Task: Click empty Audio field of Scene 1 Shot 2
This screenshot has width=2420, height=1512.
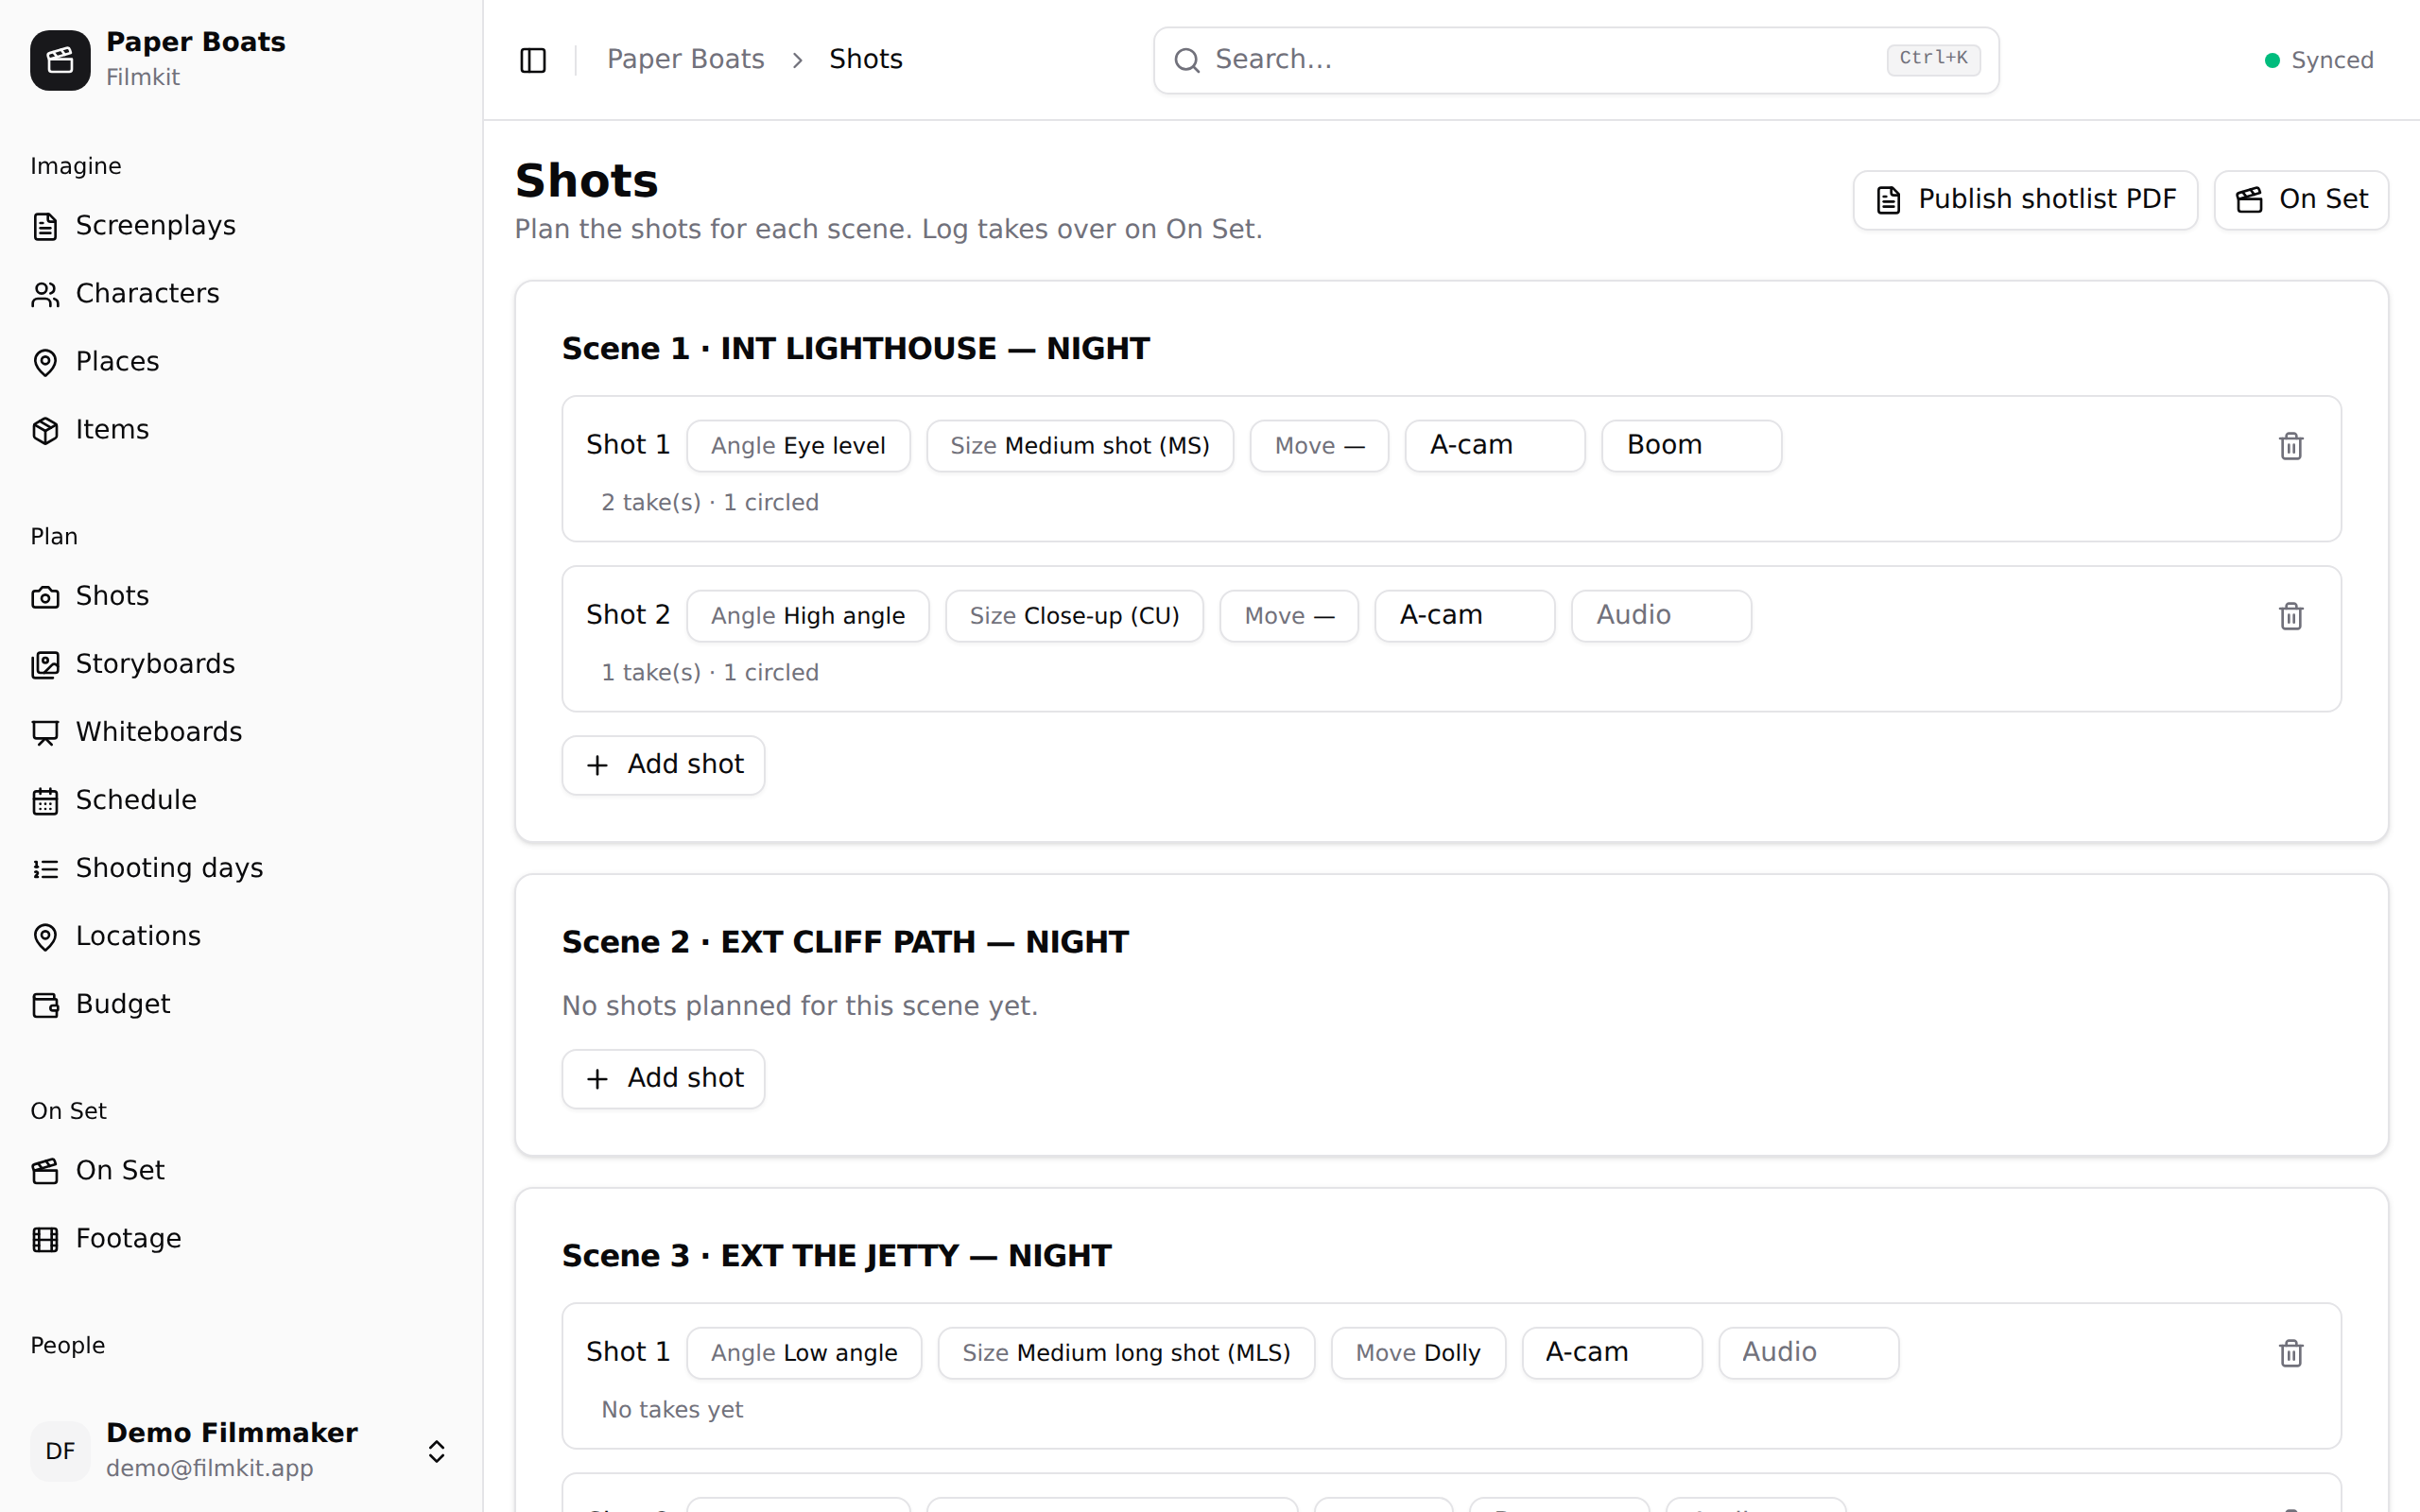Action: click(1661, 616)
